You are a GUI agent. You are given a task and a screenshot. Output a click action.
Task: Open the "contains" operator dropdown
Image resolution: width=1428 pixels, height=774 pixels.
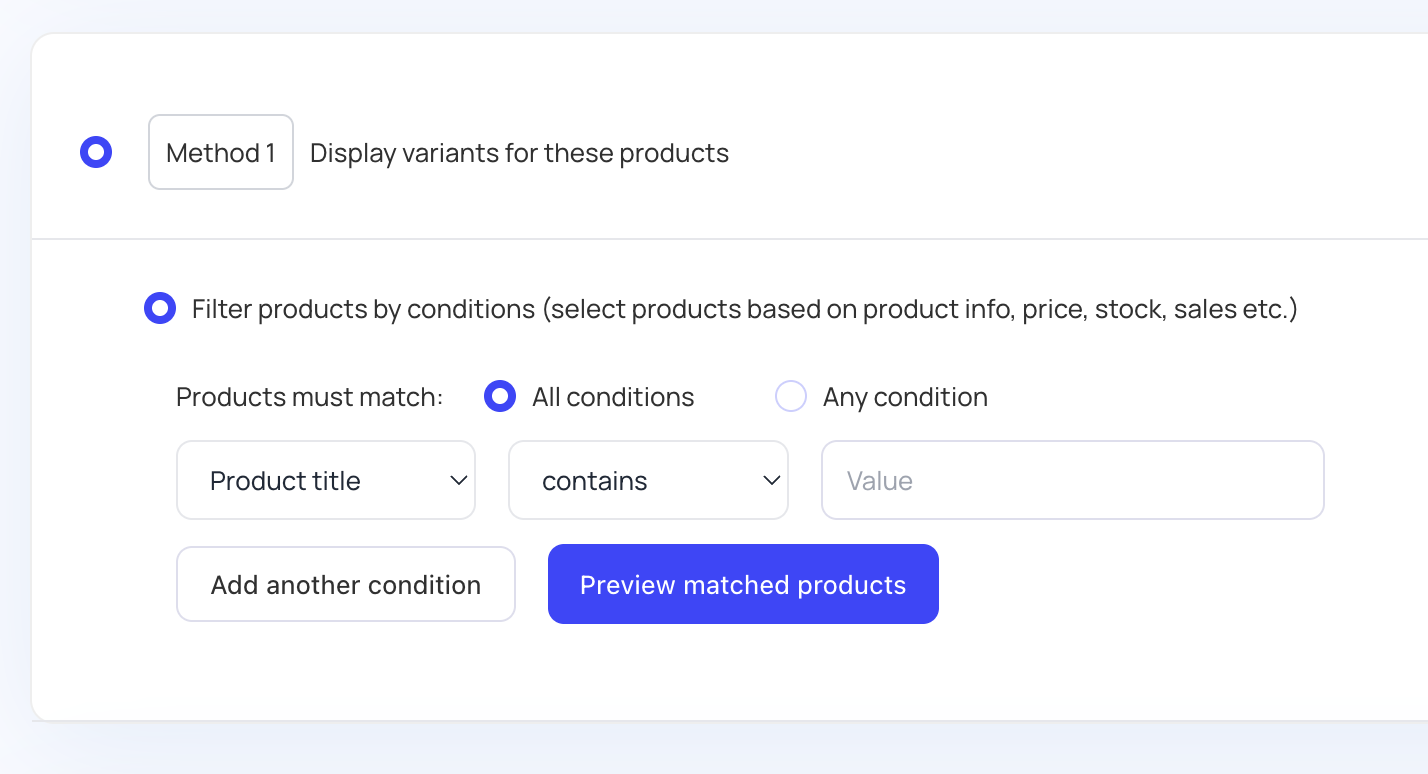click(x=648, y=481)
